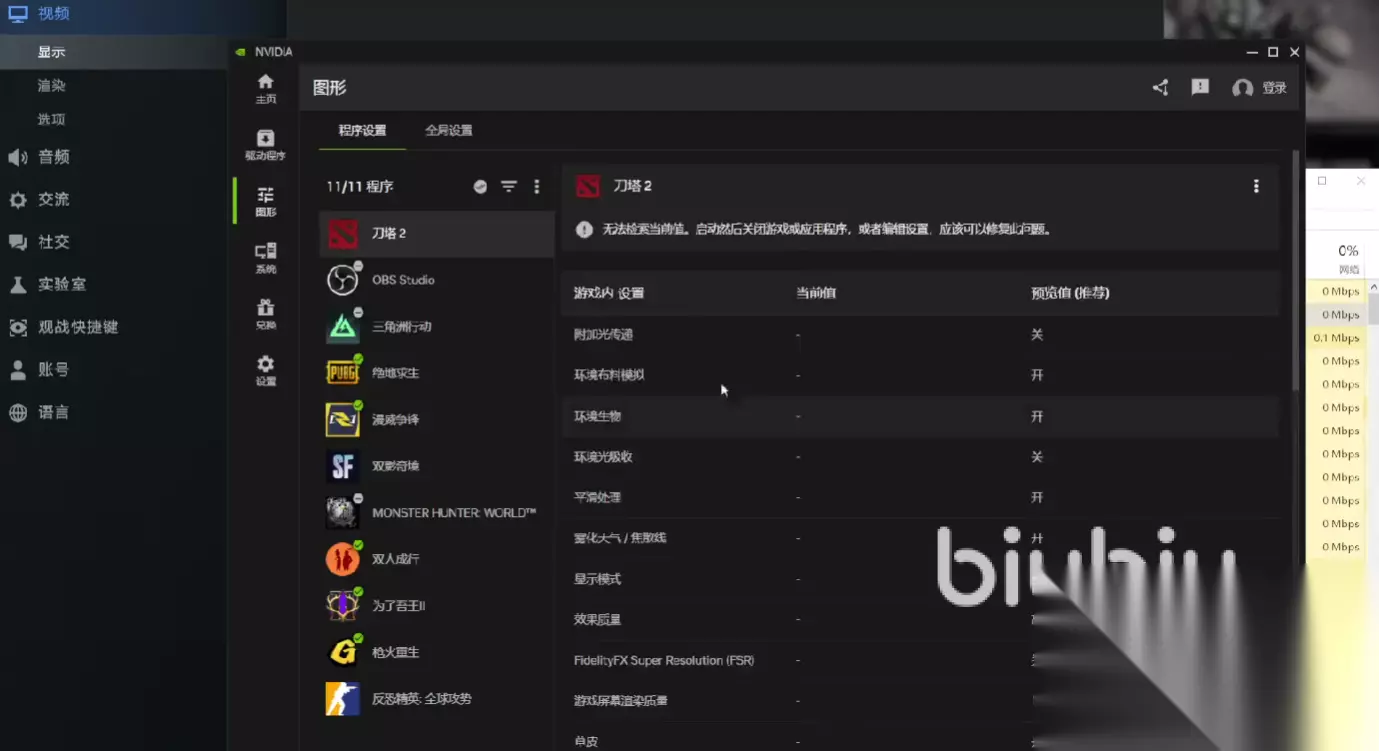Click the 附加光传递 setting row
Screen dimensions: 1379x751
[920, 335]
